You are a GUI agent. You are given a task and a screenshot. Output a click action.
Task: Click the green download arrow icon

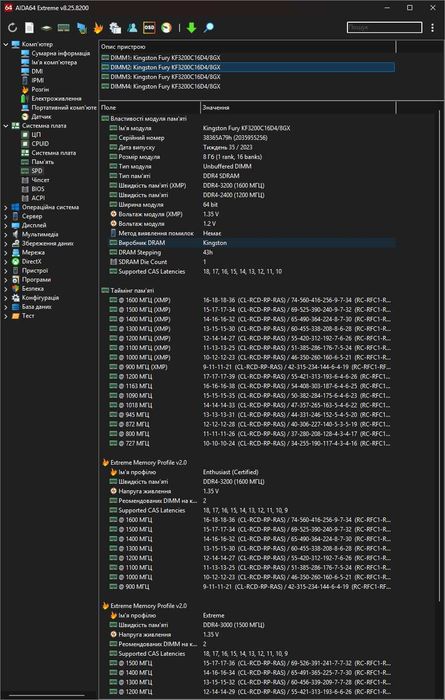pyautogui.click(x=191, y=28)
